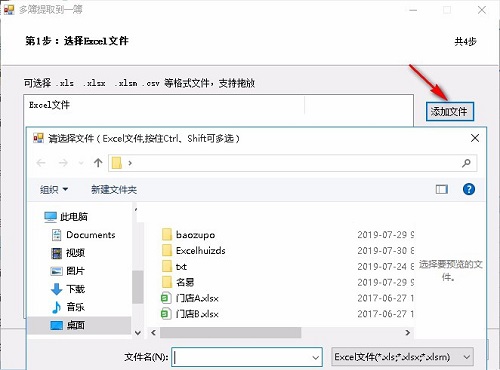The image size is (500, 370).
Task: Go forward in the file dialog
Action: click(x=63, y=163)
